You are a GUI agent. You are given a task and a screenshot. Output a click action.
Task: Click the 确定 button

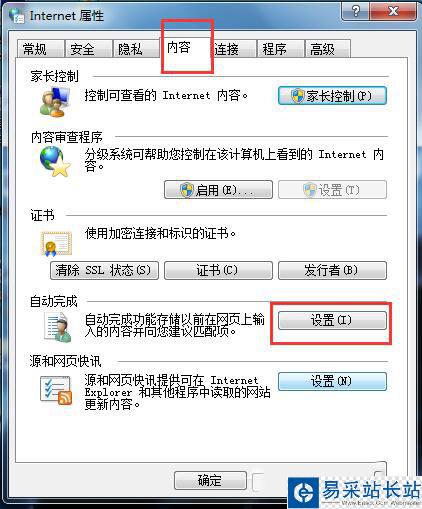tap(210, 480)
